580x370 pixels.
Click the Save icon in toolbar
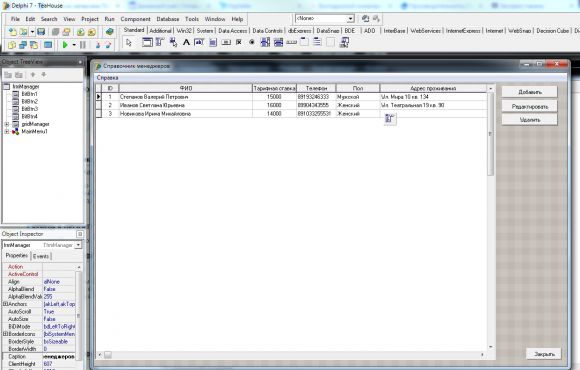[x=41, y=32]
